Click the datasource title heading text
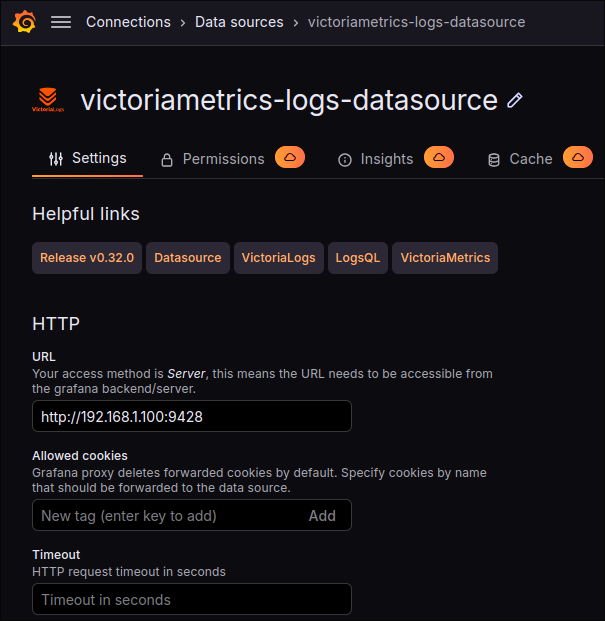This screenshot has width=605, height=621. (289, 100)
